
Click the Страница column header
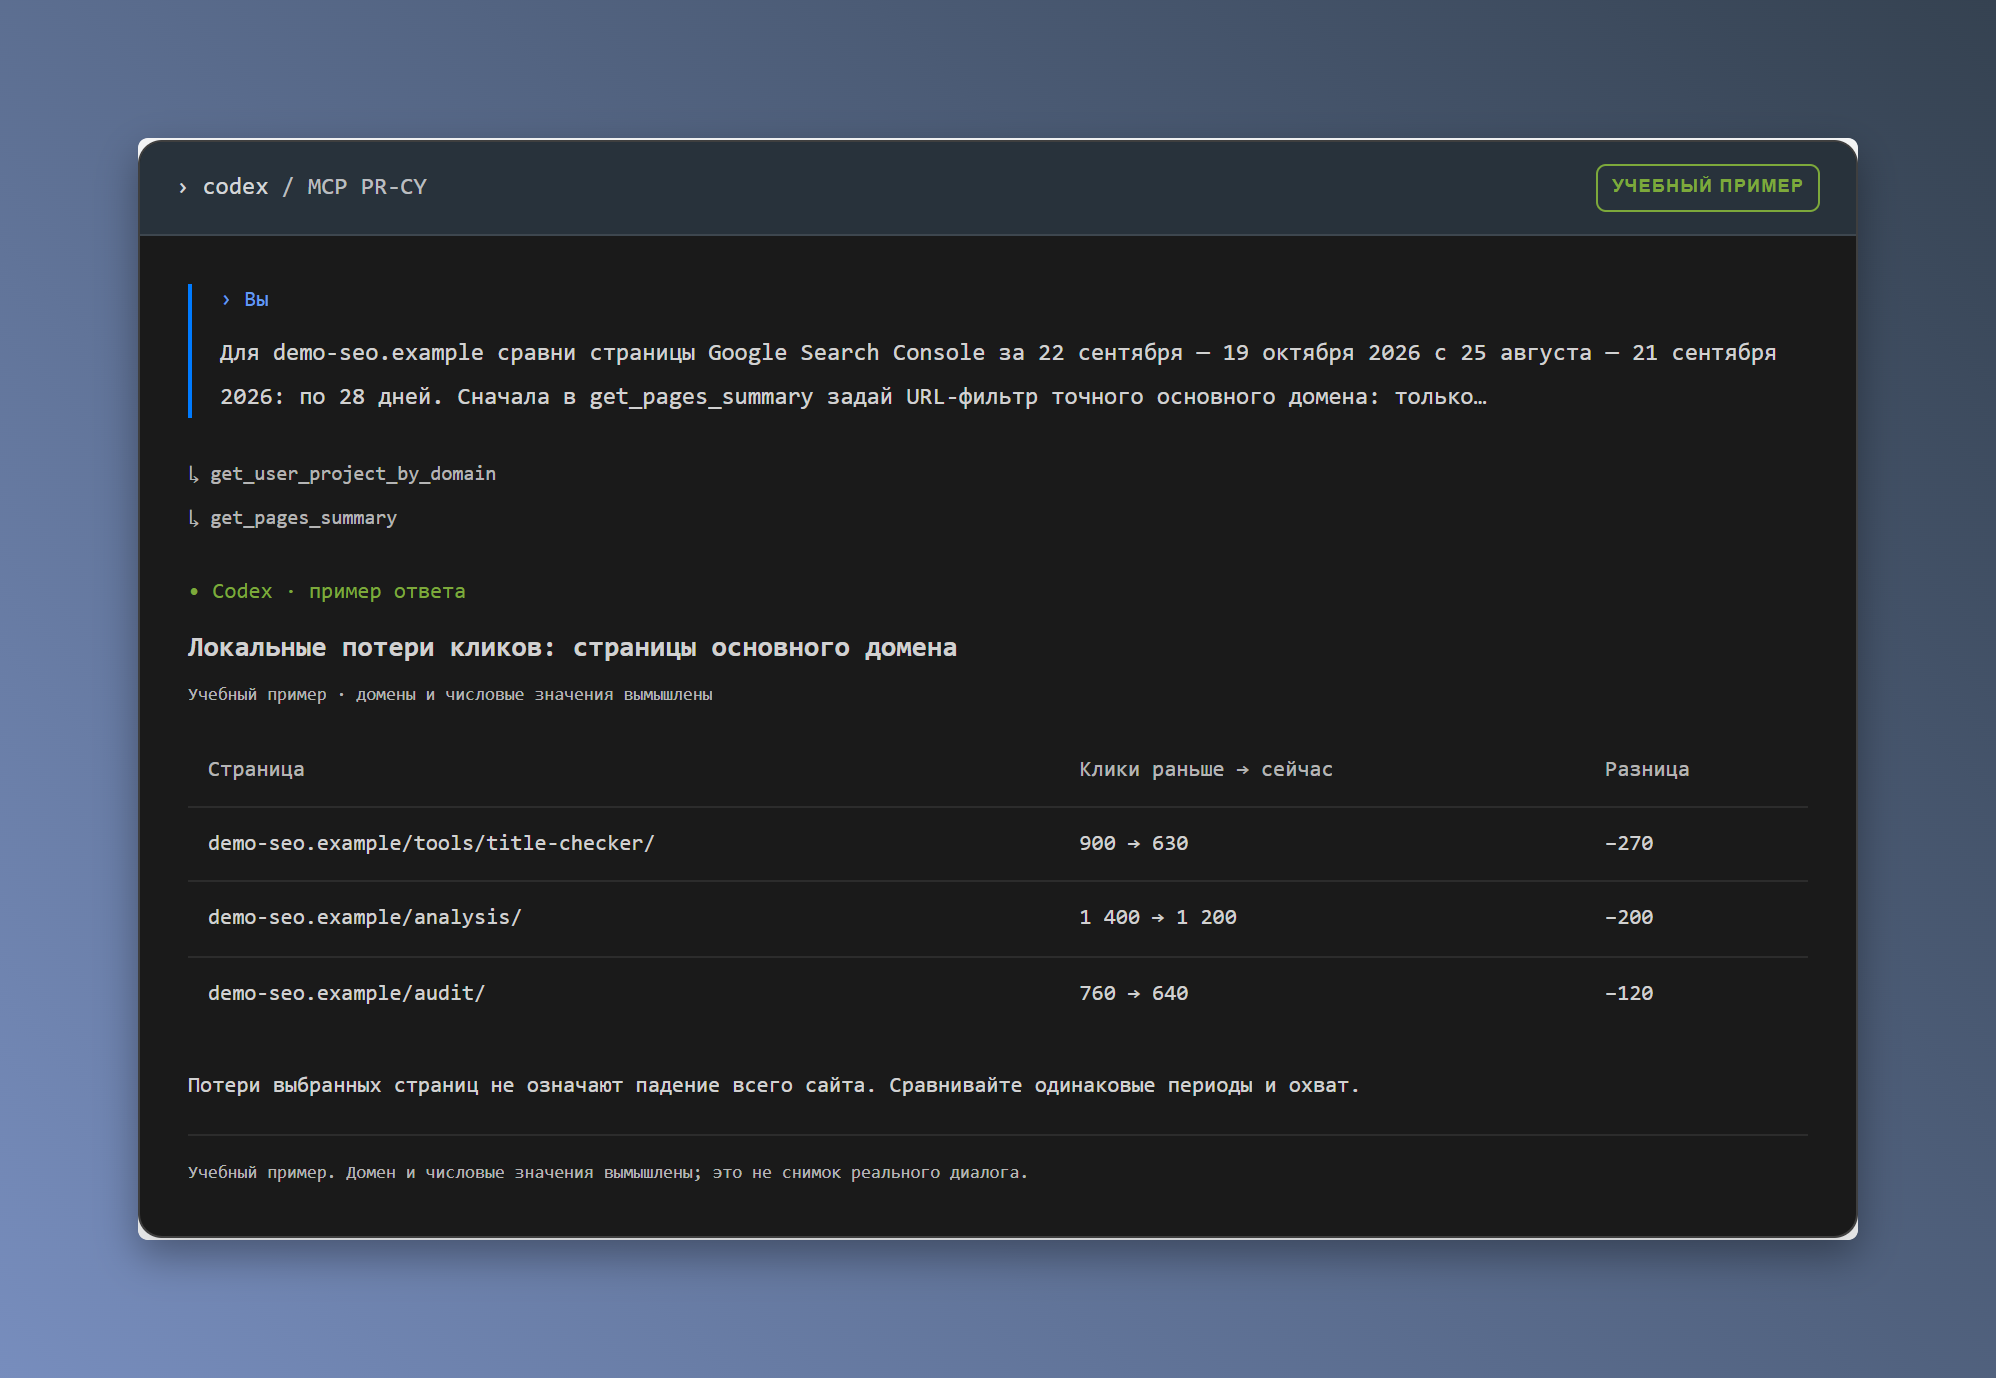pyautogui.click(x=256, y=769)
